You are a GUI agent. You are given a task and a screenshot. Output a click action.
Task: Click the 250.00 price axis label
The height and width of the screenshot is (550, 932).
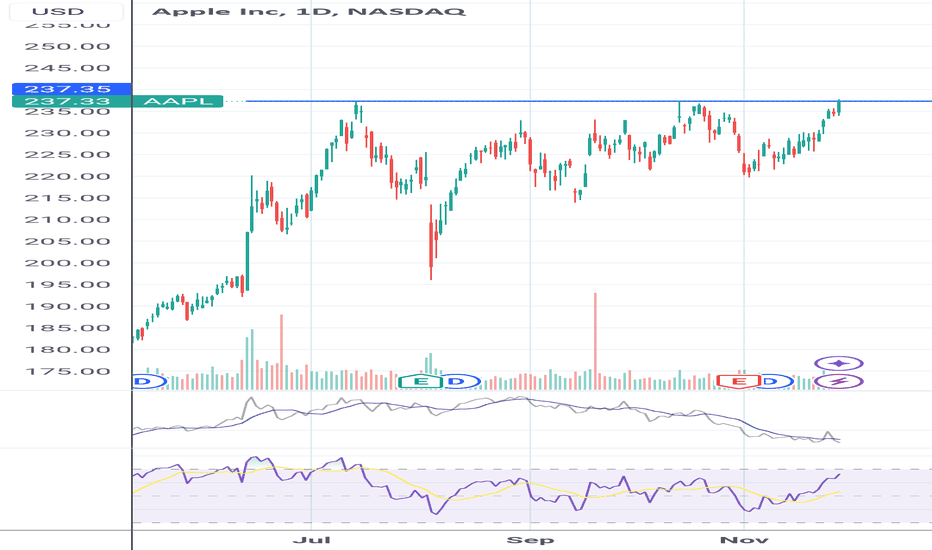point(67,46)
